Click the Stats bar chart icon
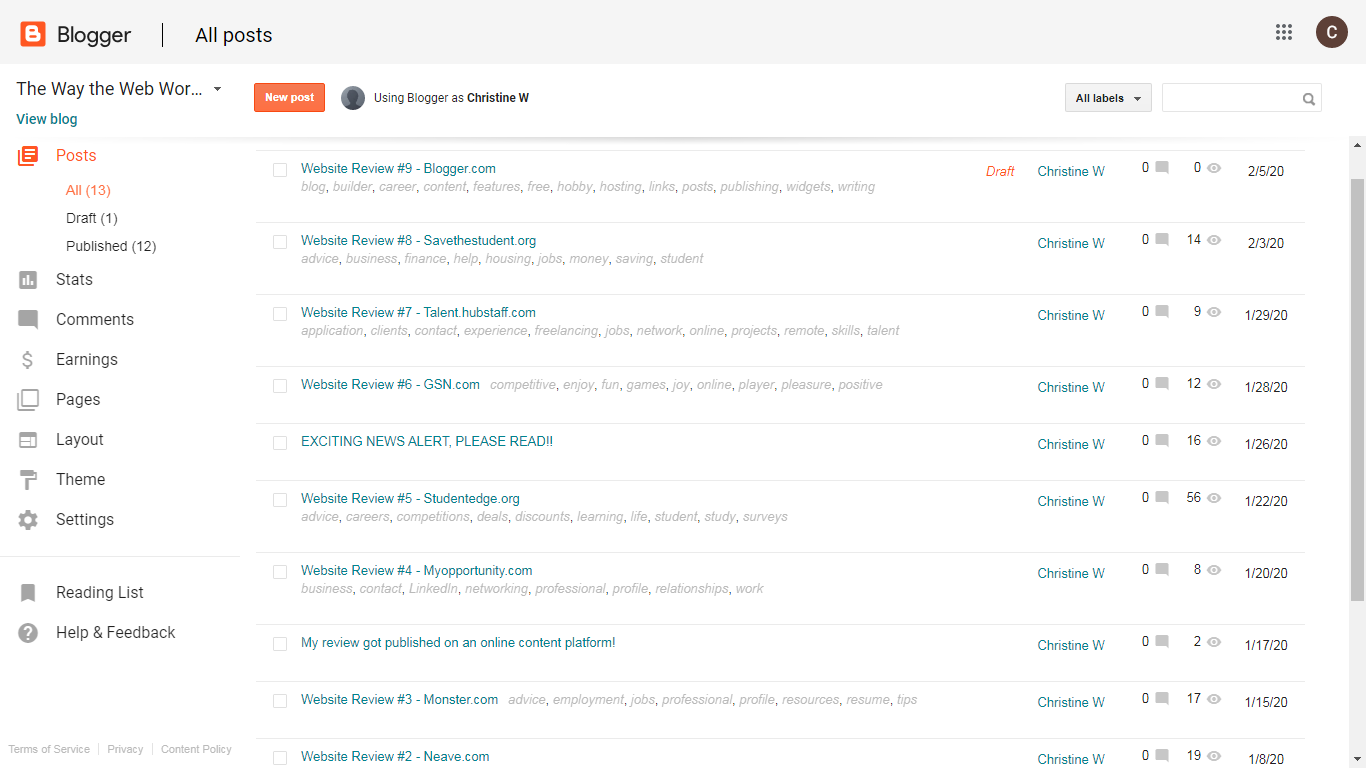1366x768 pixels. [28, 280]
